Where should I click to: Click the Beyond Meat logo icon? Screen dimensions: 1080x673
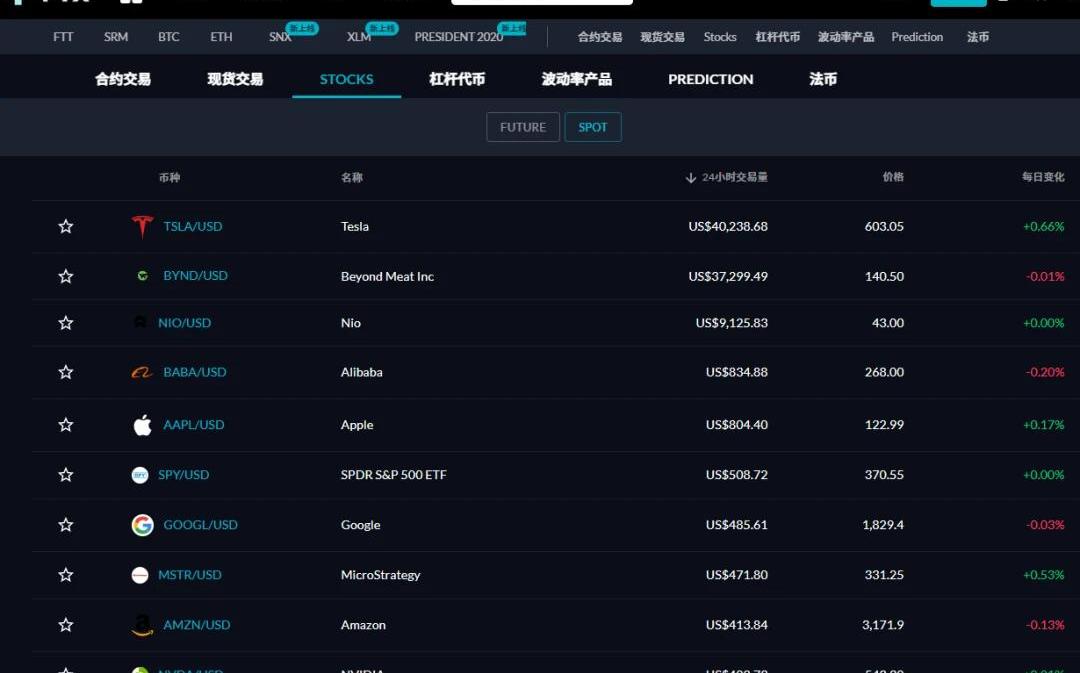(x=143, y=275)
